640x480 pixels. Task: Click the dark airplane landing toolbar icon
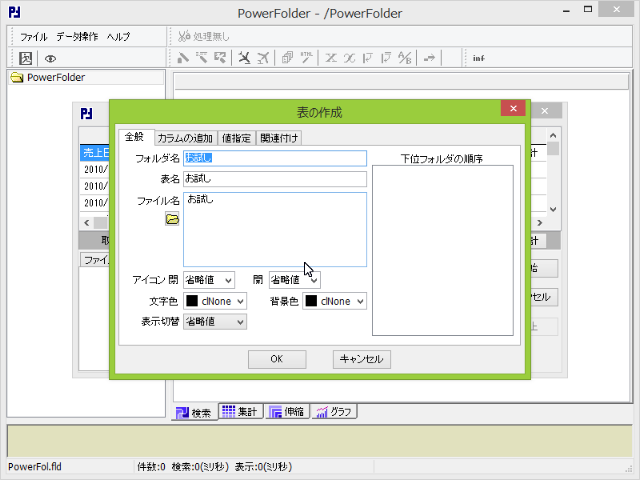click(244, 58)
